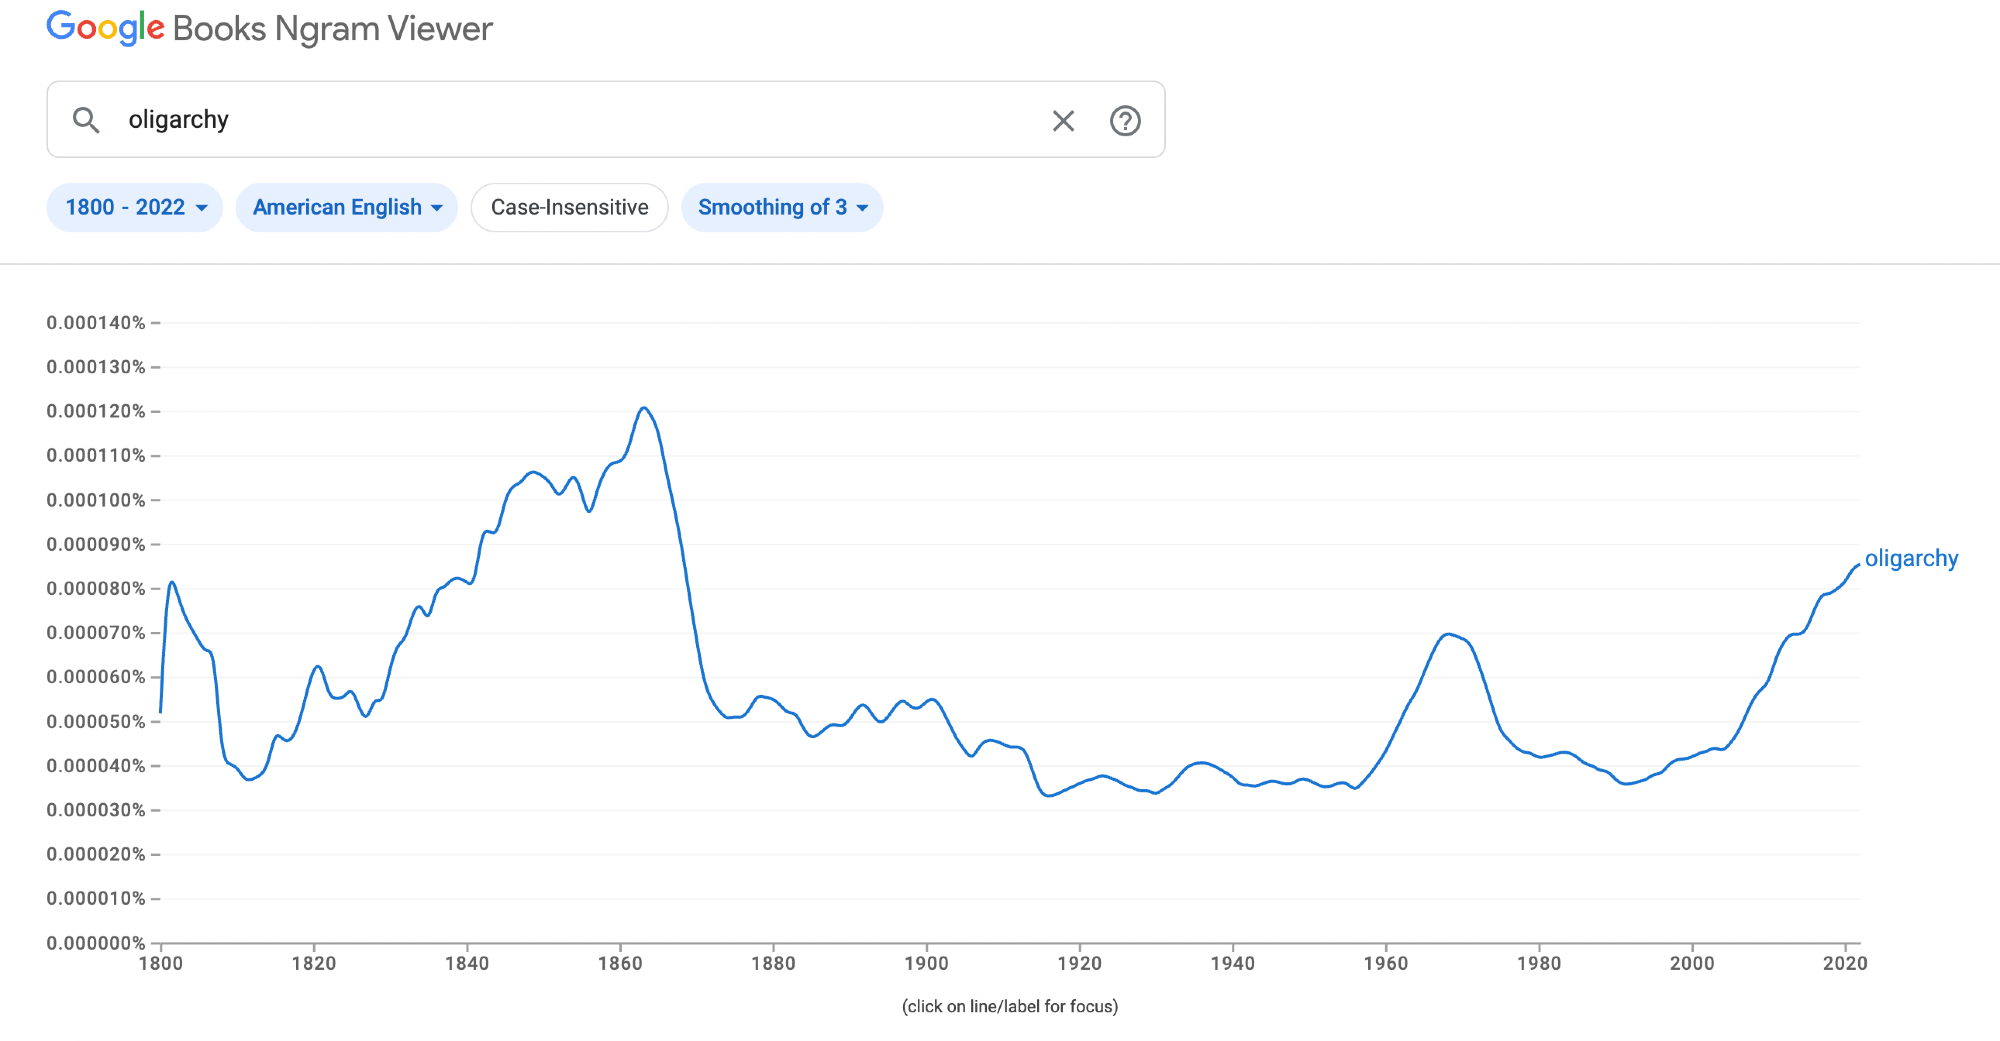Open the help question mark icon

[x=1125, y=121]
